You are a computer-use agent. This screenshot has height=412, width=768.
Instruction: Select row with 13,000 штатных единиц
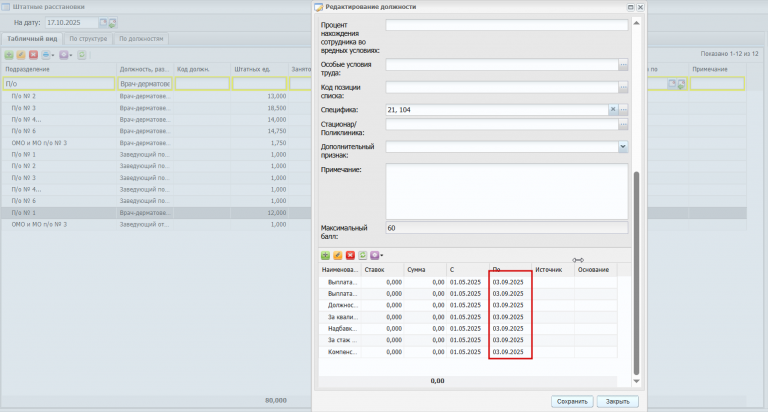pyautogui.click(x=156, y=96)
